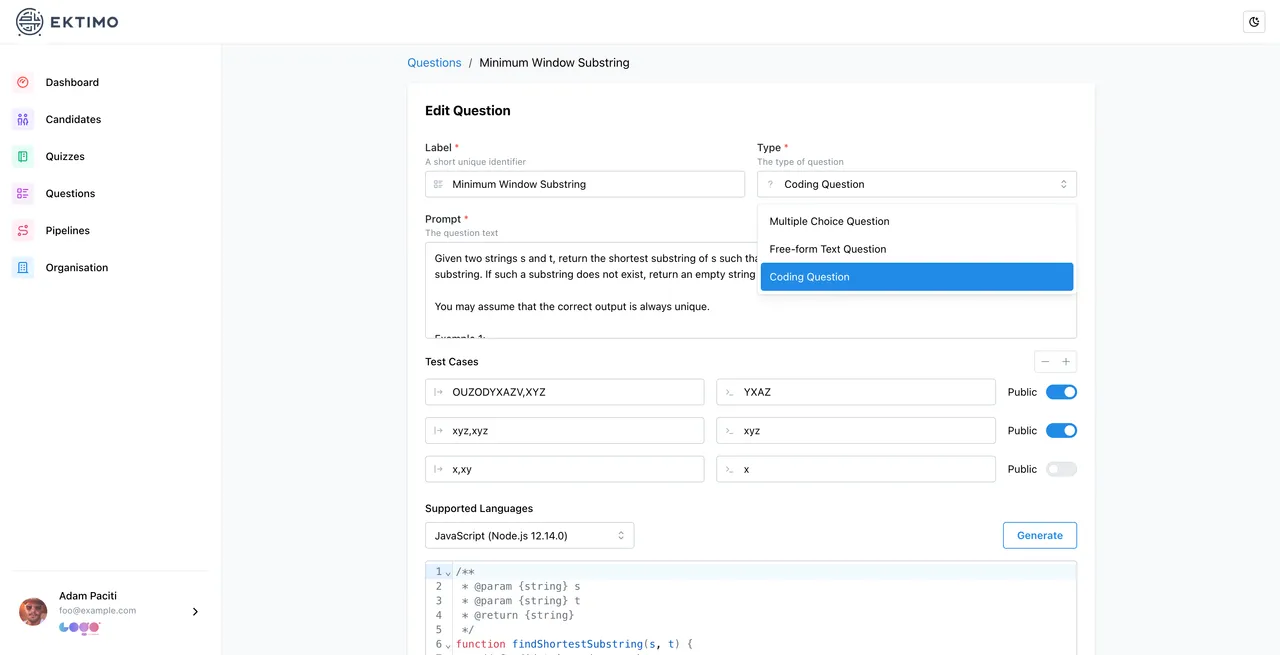The height and width of the screenshot is (655, 1280).
Task: Open the JavaScript (Node.js 12.14.0) language dropdown
Action: coord(529,536)
